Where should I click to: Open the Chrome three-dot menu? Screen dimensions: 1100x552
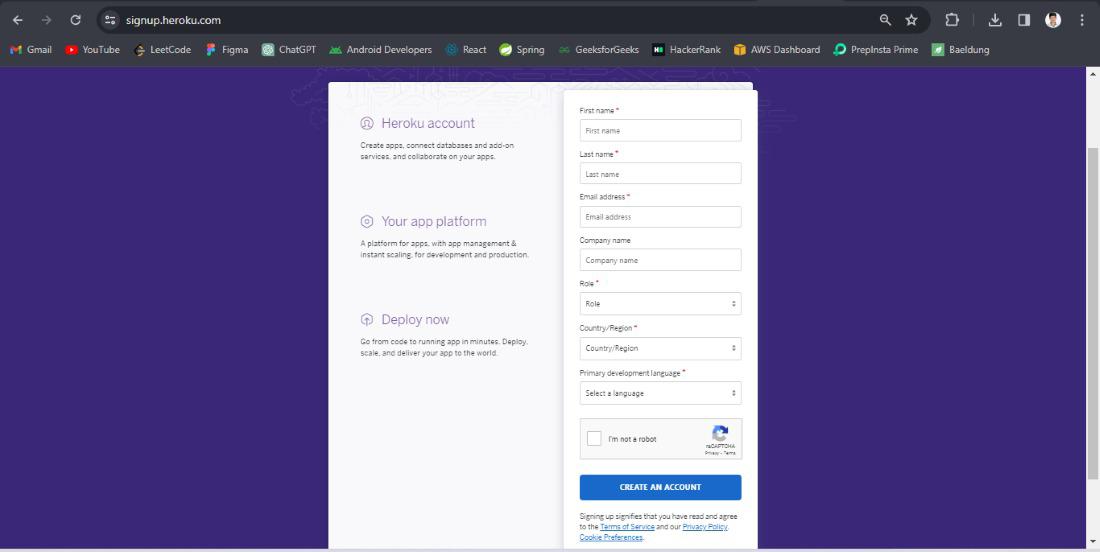[x=1082, y=20]
